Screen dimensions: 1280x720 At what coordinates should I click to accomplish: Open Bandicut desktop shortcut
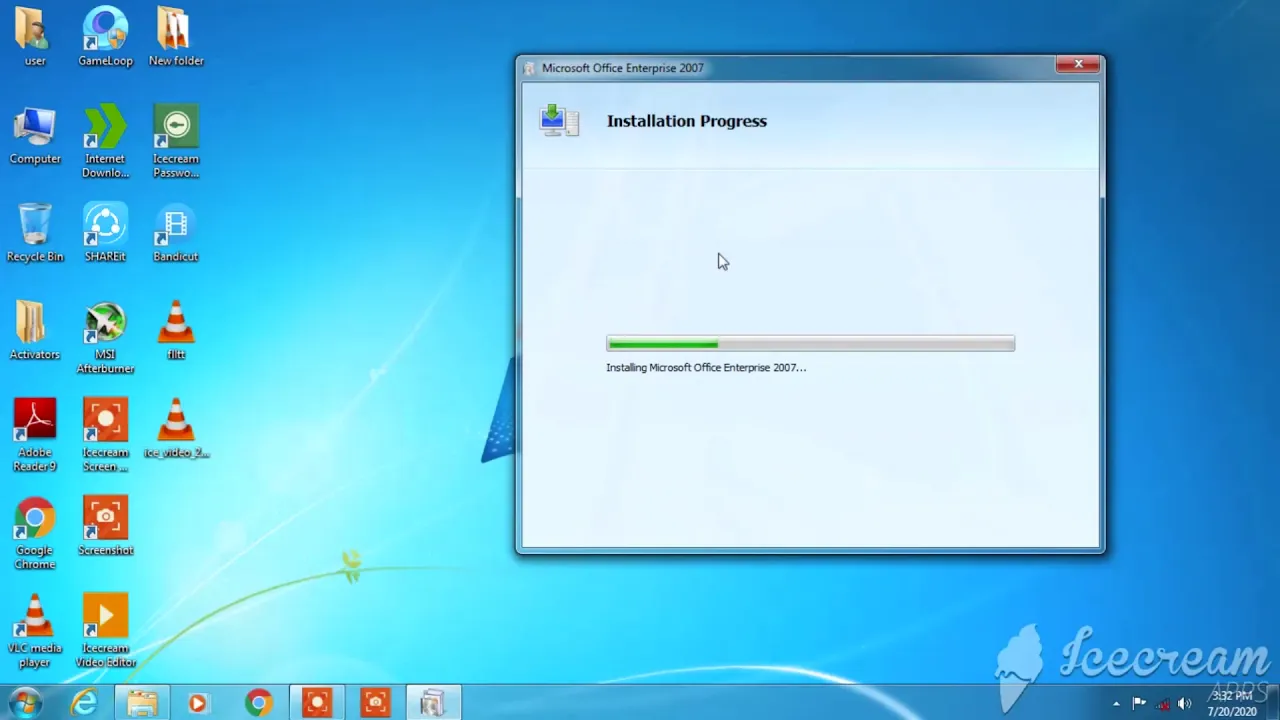click(176, 233)
